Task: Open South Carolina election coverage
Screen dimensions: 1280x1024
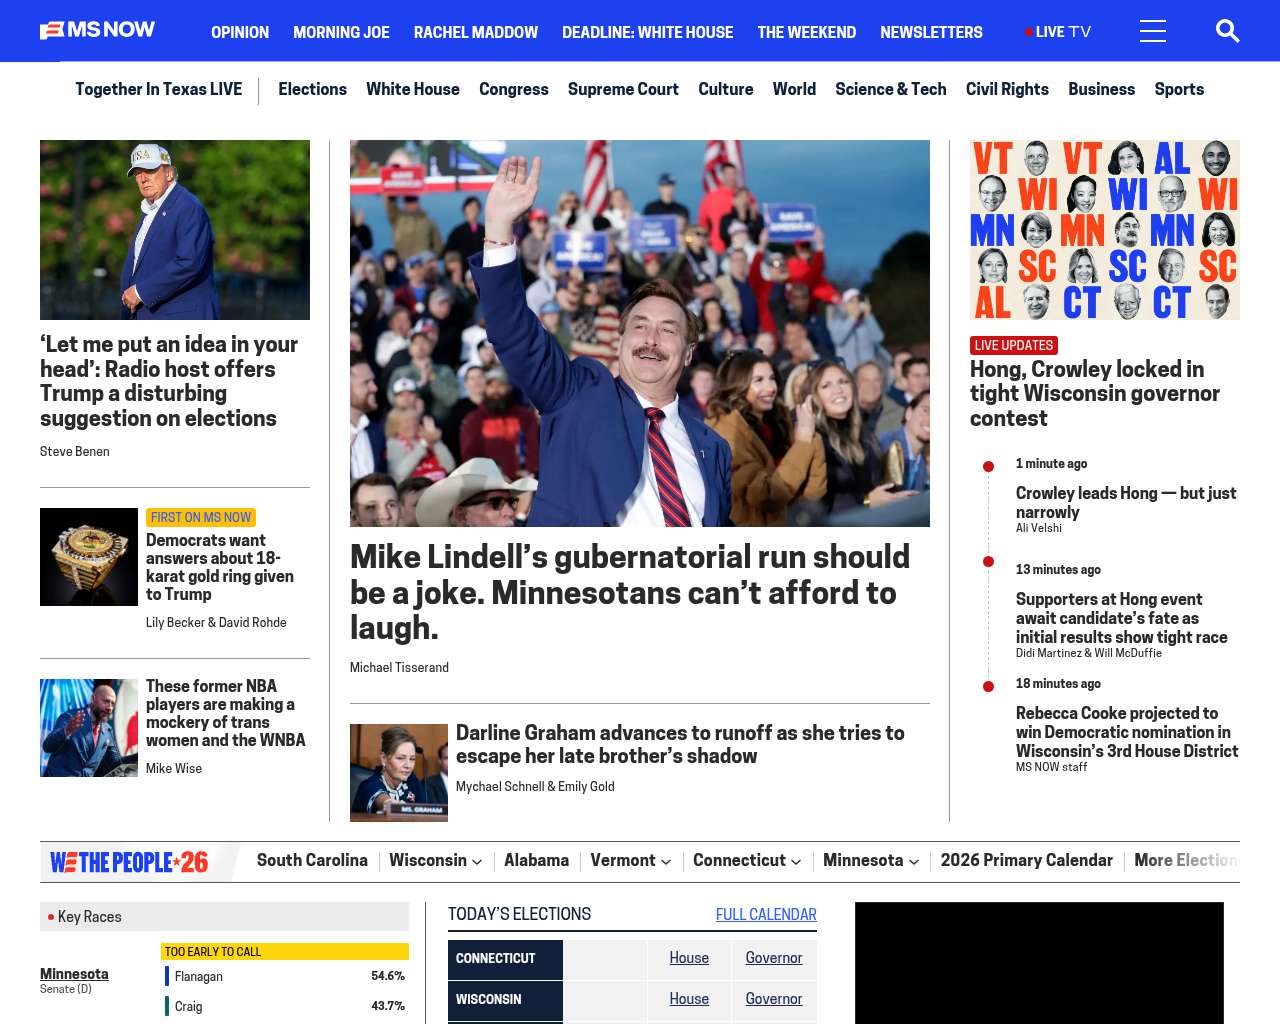Action: [x=312, y=860]
